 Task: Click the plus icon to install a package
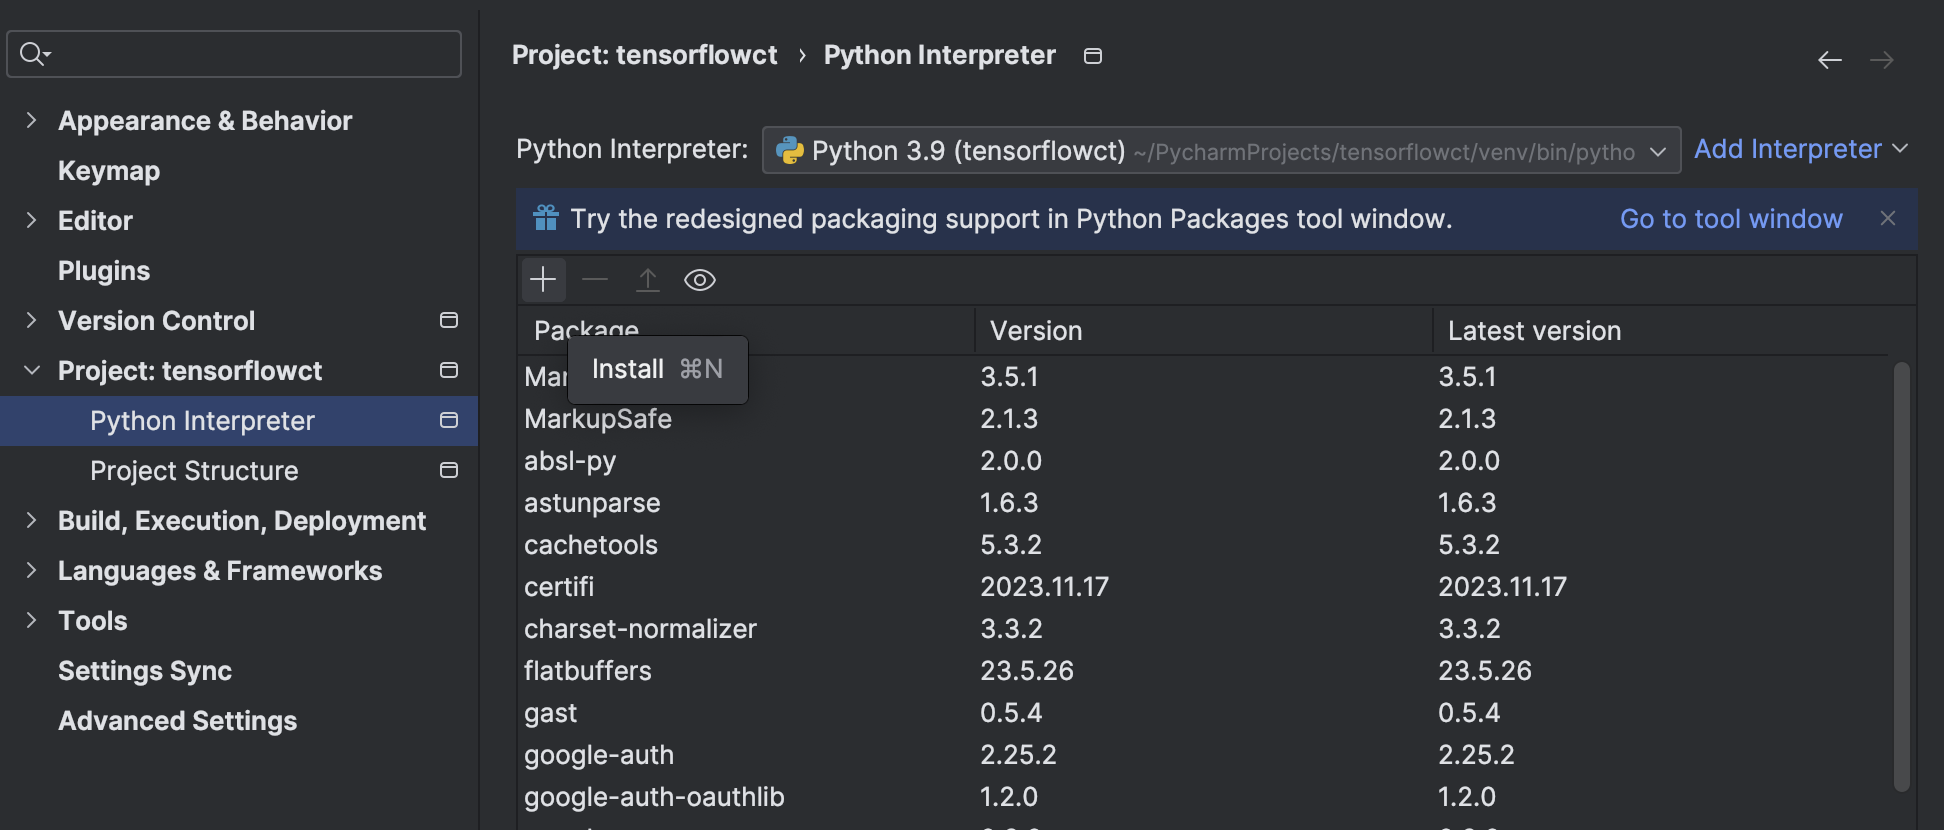coord(543,280)
